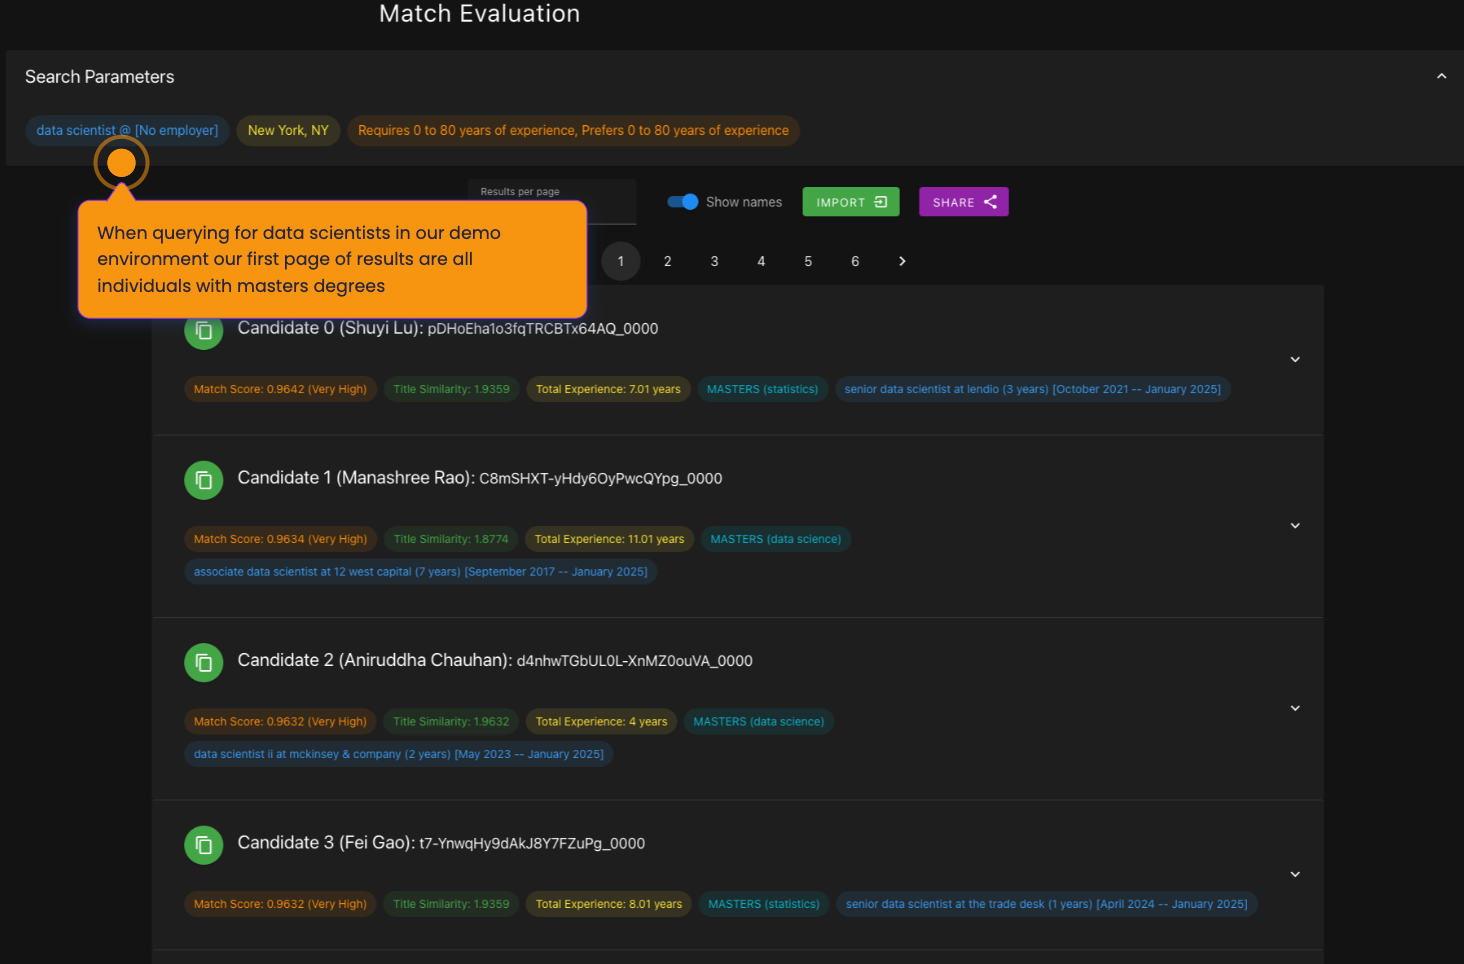
Task: Expand Candidate 0 Shuyi Lu details
Action: tap(1295, 360)
